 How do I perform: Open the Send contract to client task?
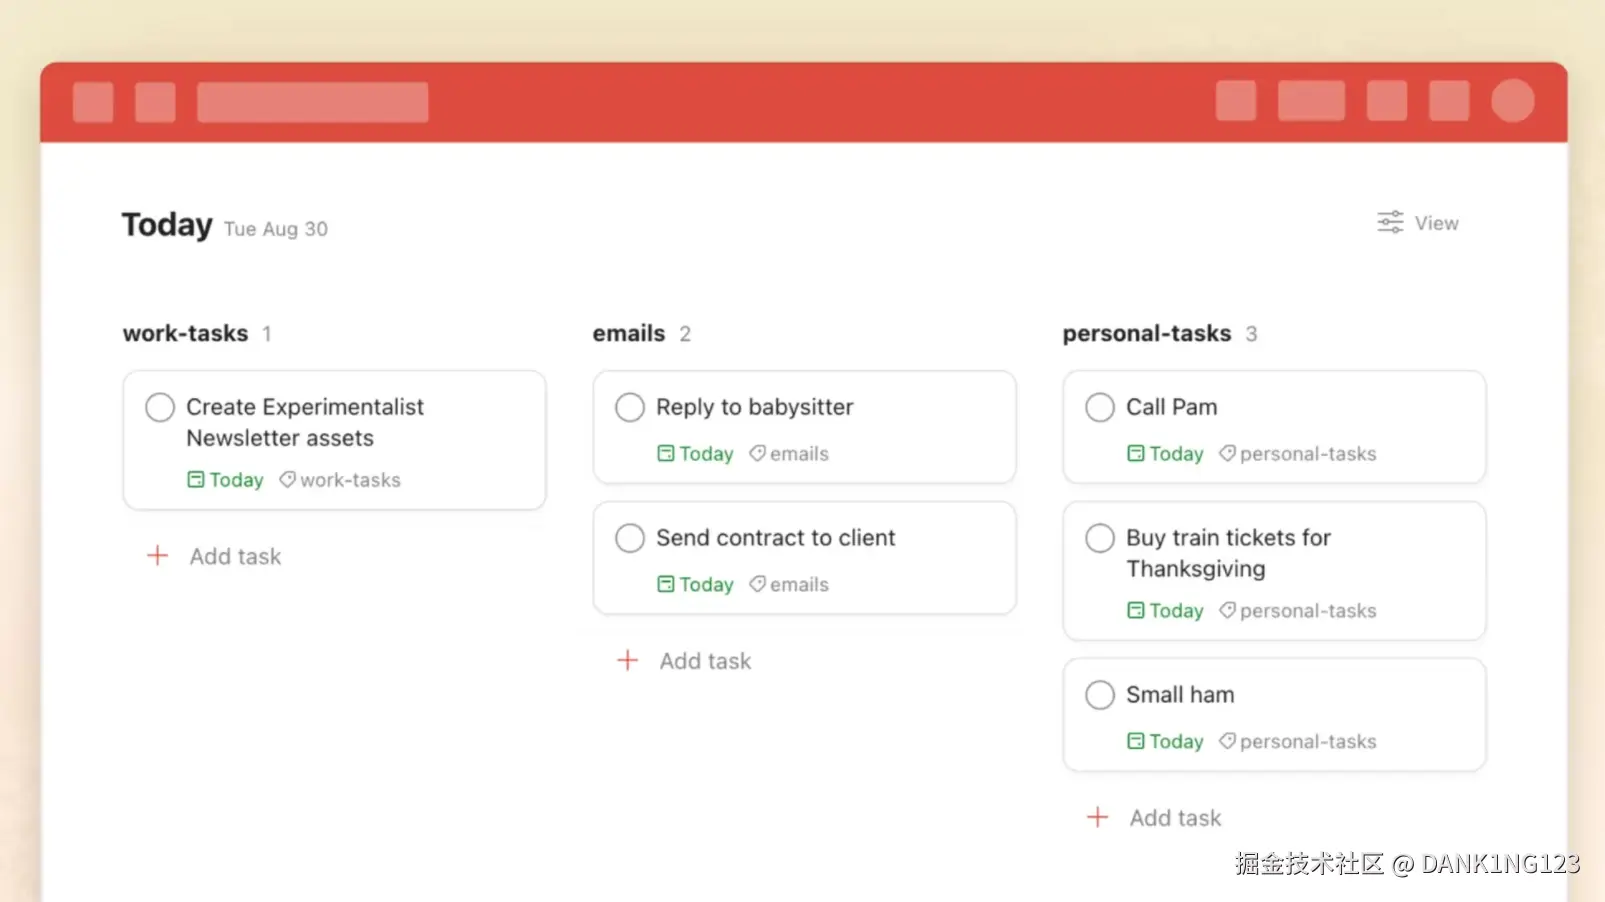pyautogui.click(x=776, y=538)
